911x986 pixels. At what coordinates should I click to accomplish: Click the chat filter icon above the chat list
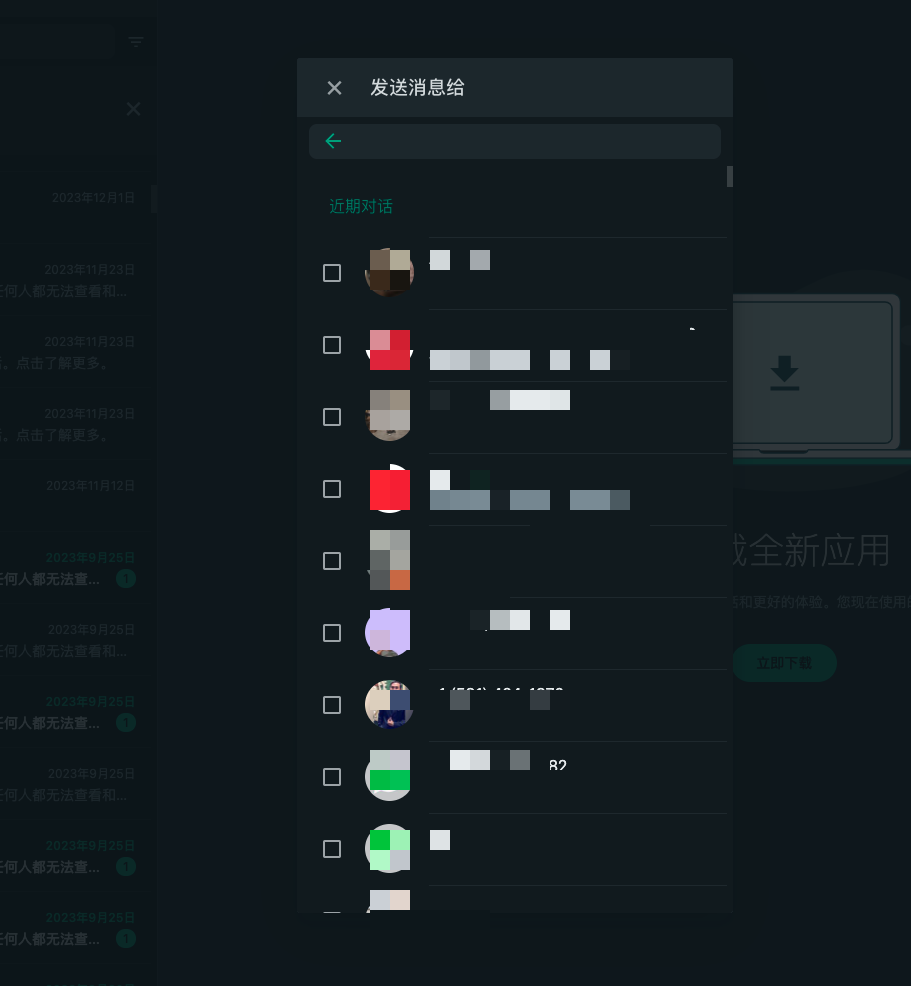pos(136,41)
